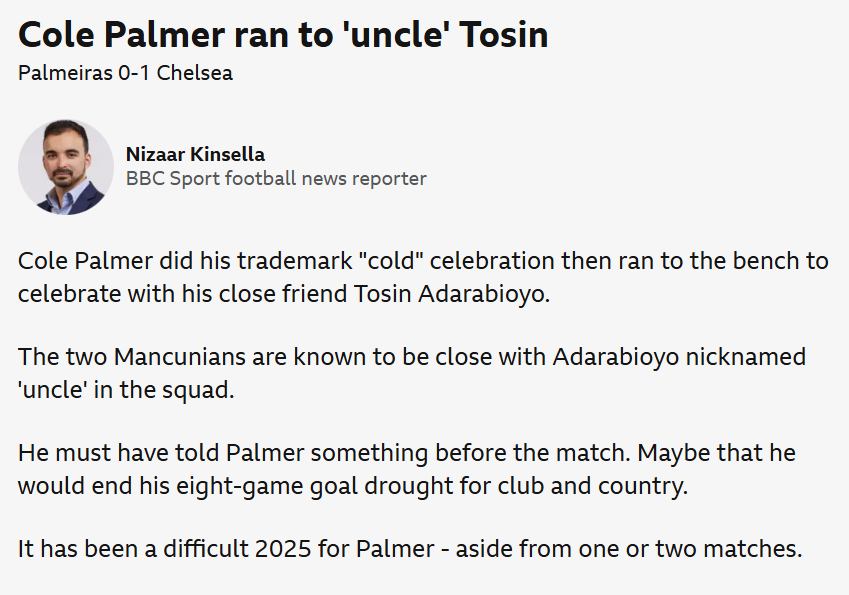
Task: Click 'BBC Sport football news reporter' text
Action: coord(276,179)
